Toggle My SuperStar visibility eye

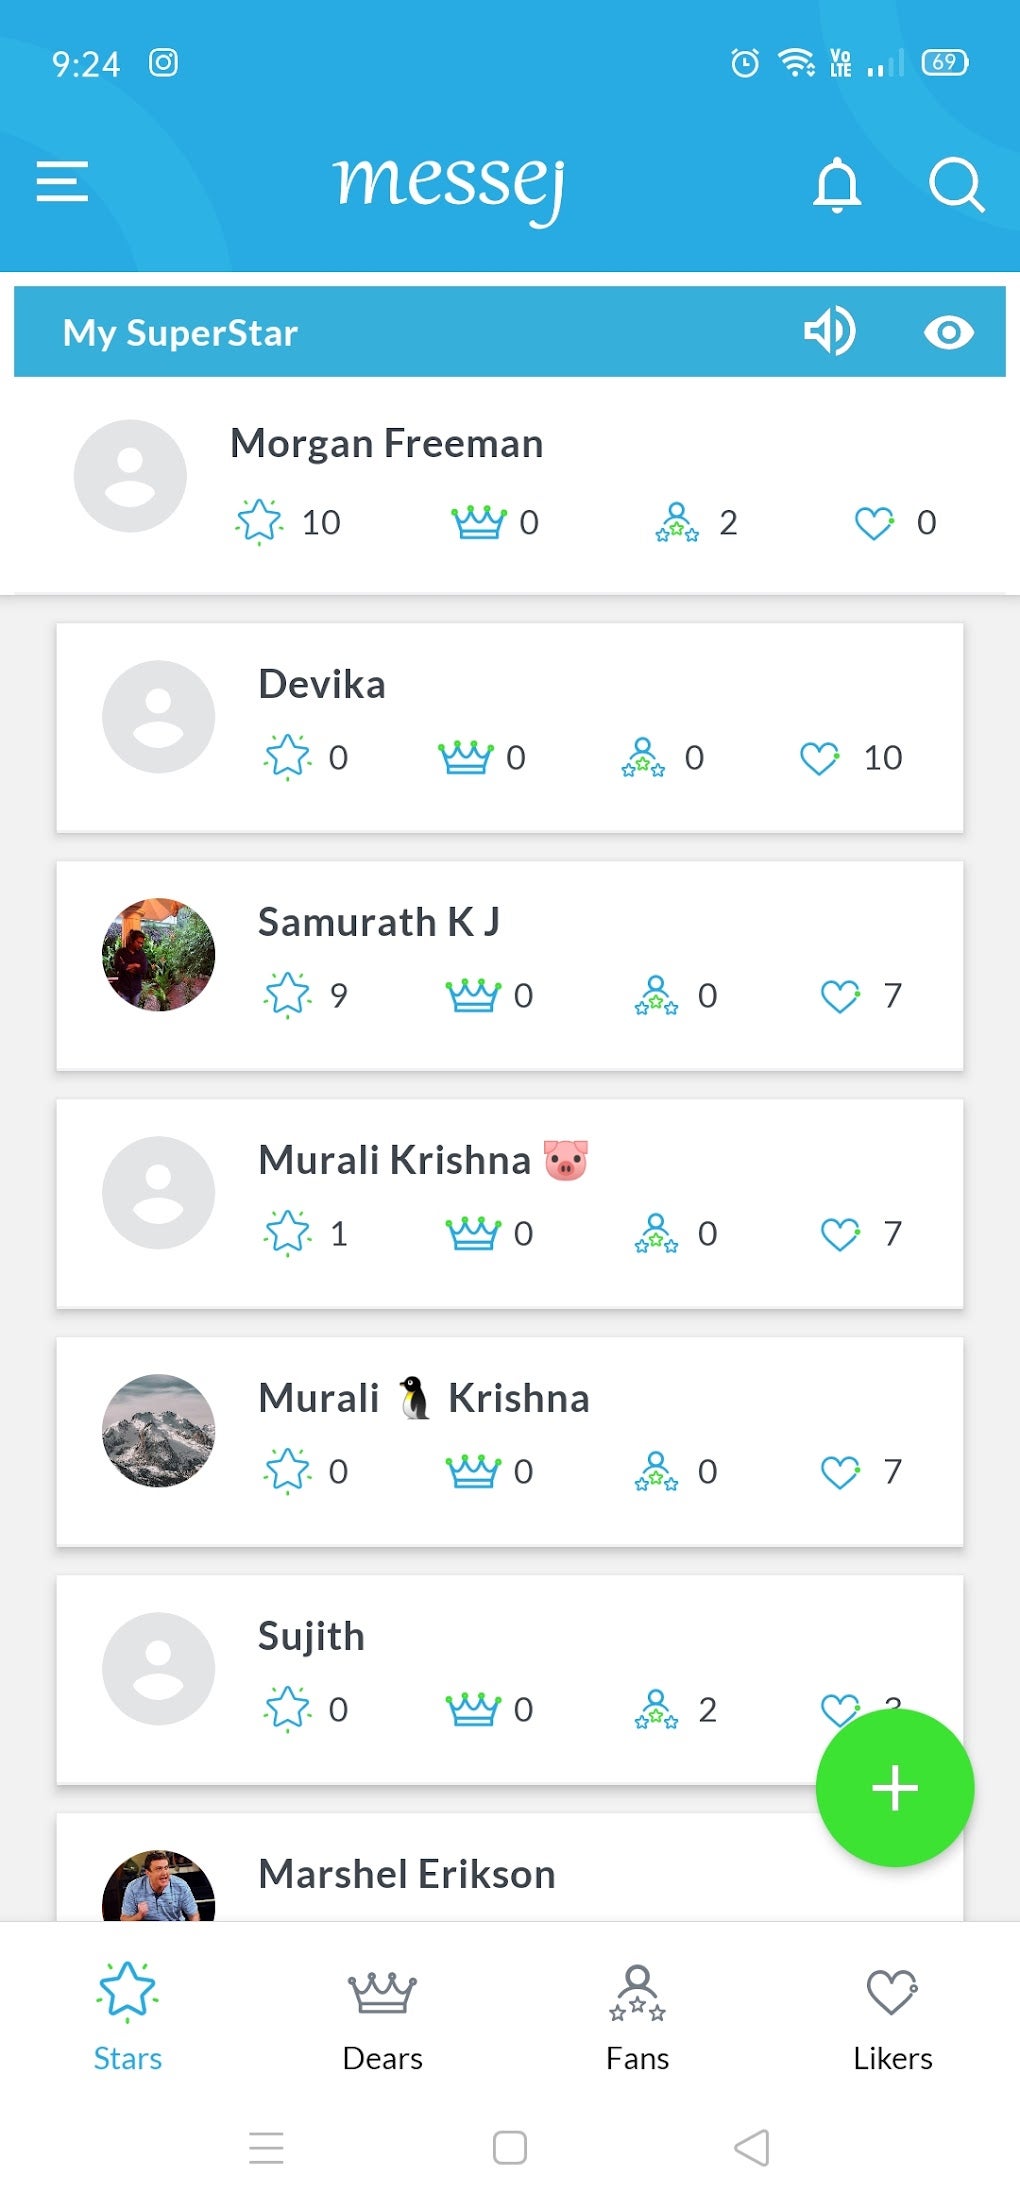[x=948, y=332]
